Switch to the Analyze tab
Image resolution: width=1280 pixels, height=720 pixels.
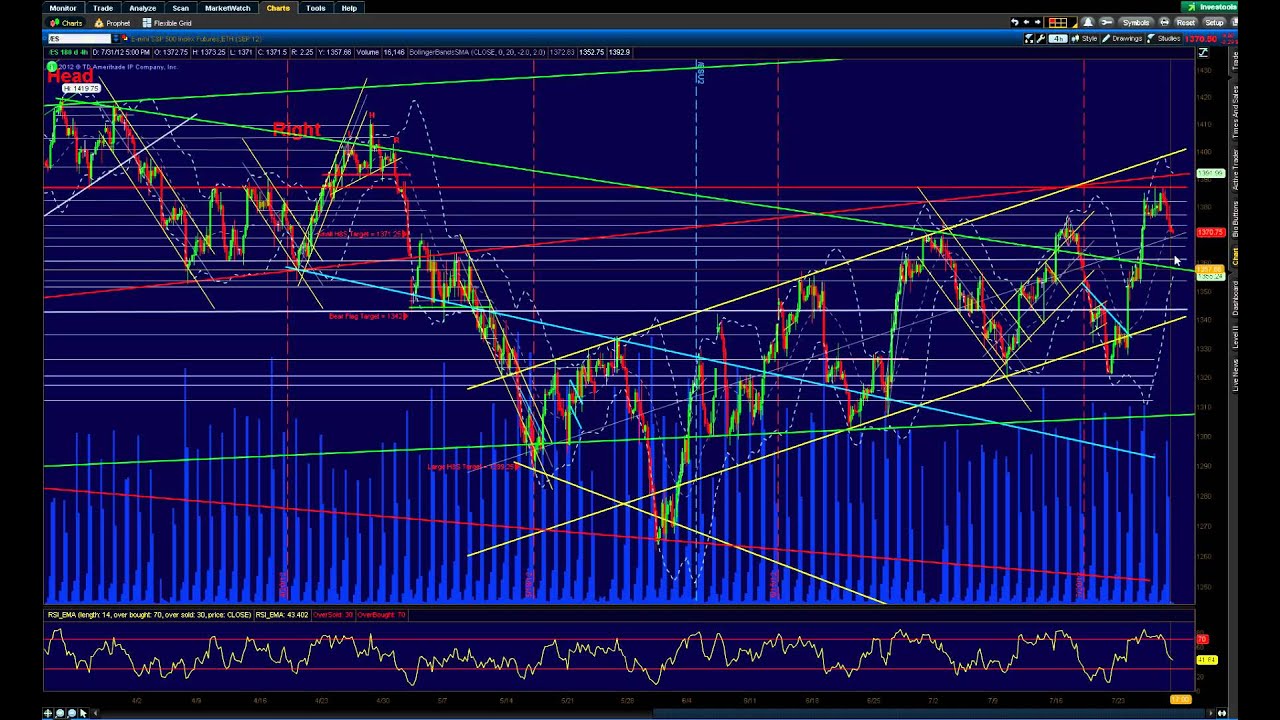[142, 8]
